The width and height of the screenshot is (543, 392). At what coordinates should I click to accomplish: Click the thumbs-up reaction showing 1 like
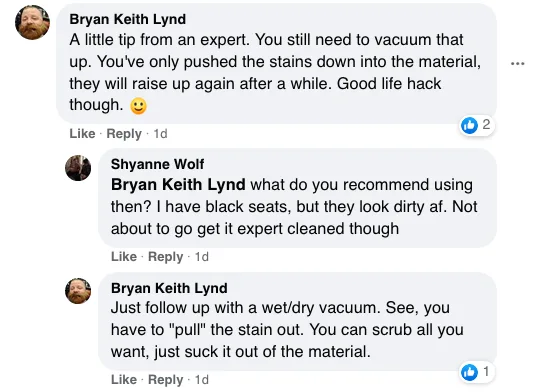tap(477, 372)
